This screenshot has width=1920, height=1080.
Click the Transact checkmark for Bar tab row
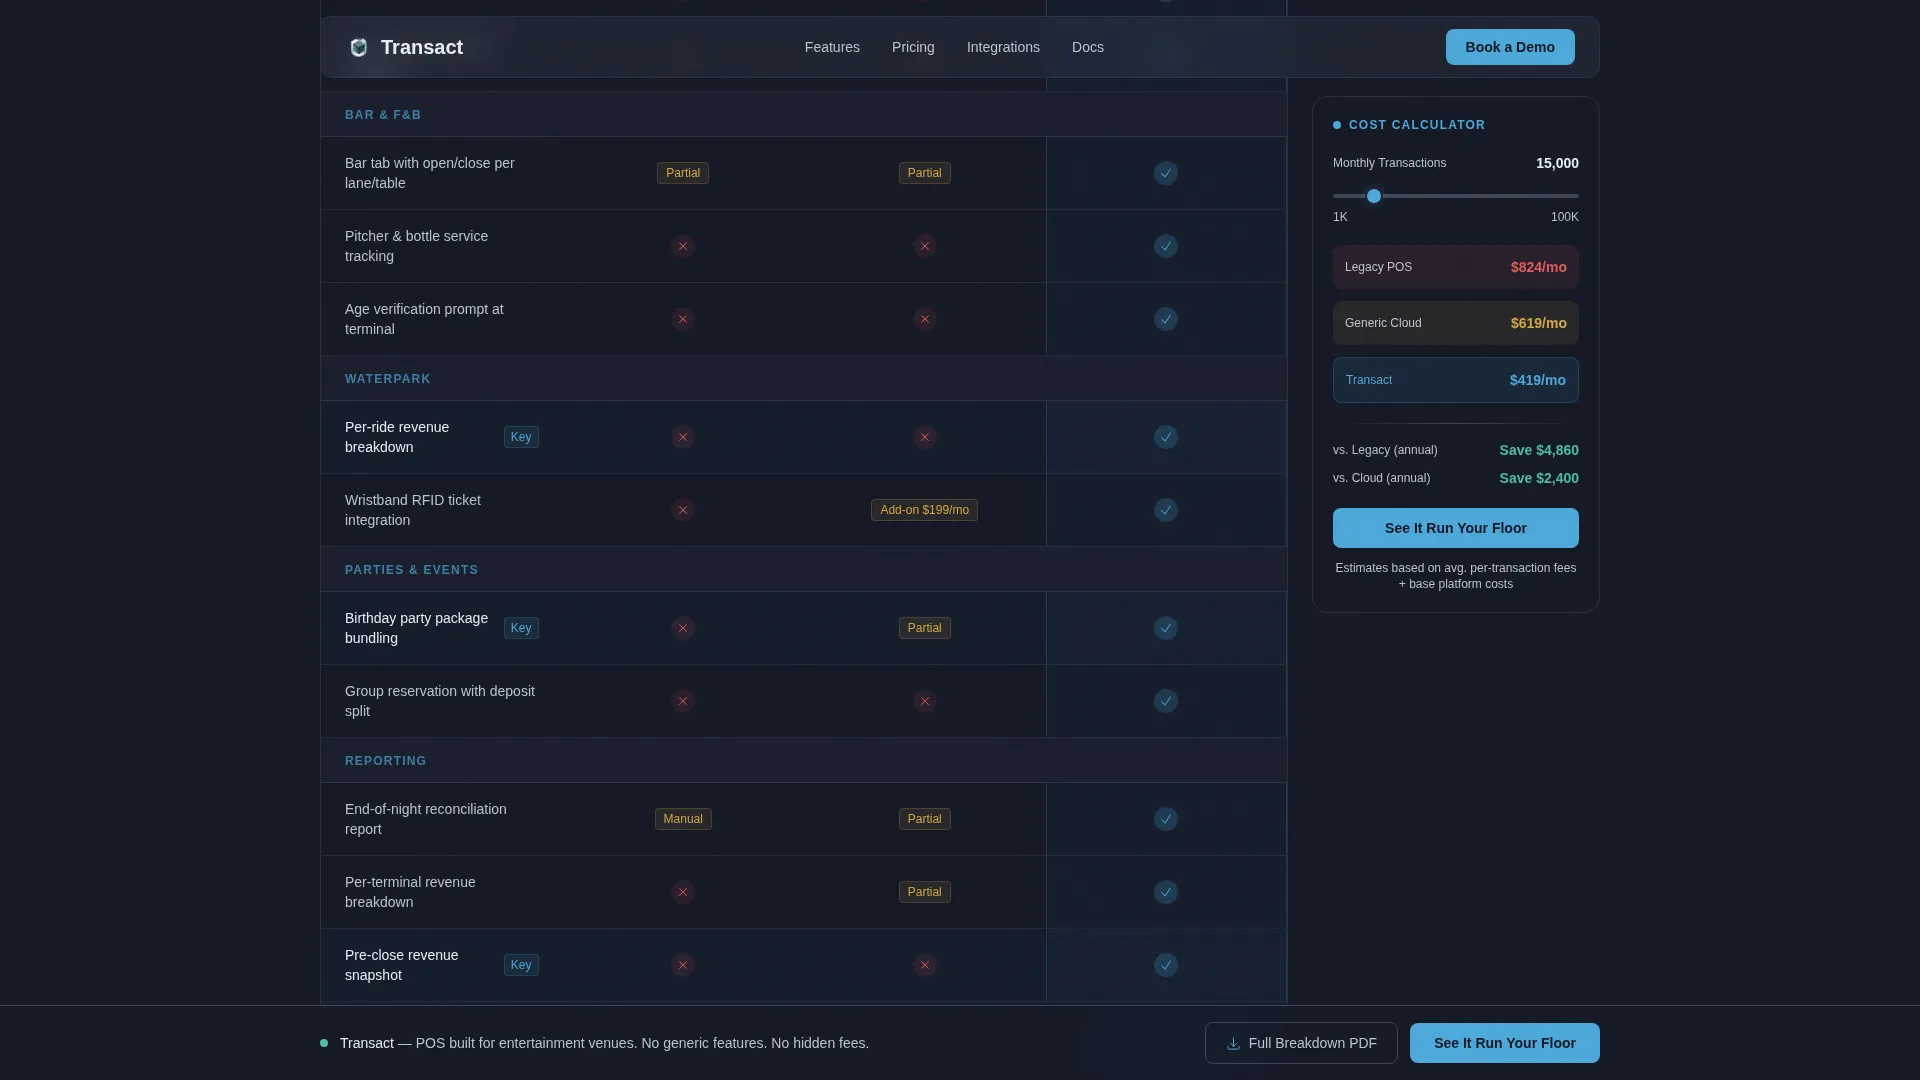pos(1166,173)
